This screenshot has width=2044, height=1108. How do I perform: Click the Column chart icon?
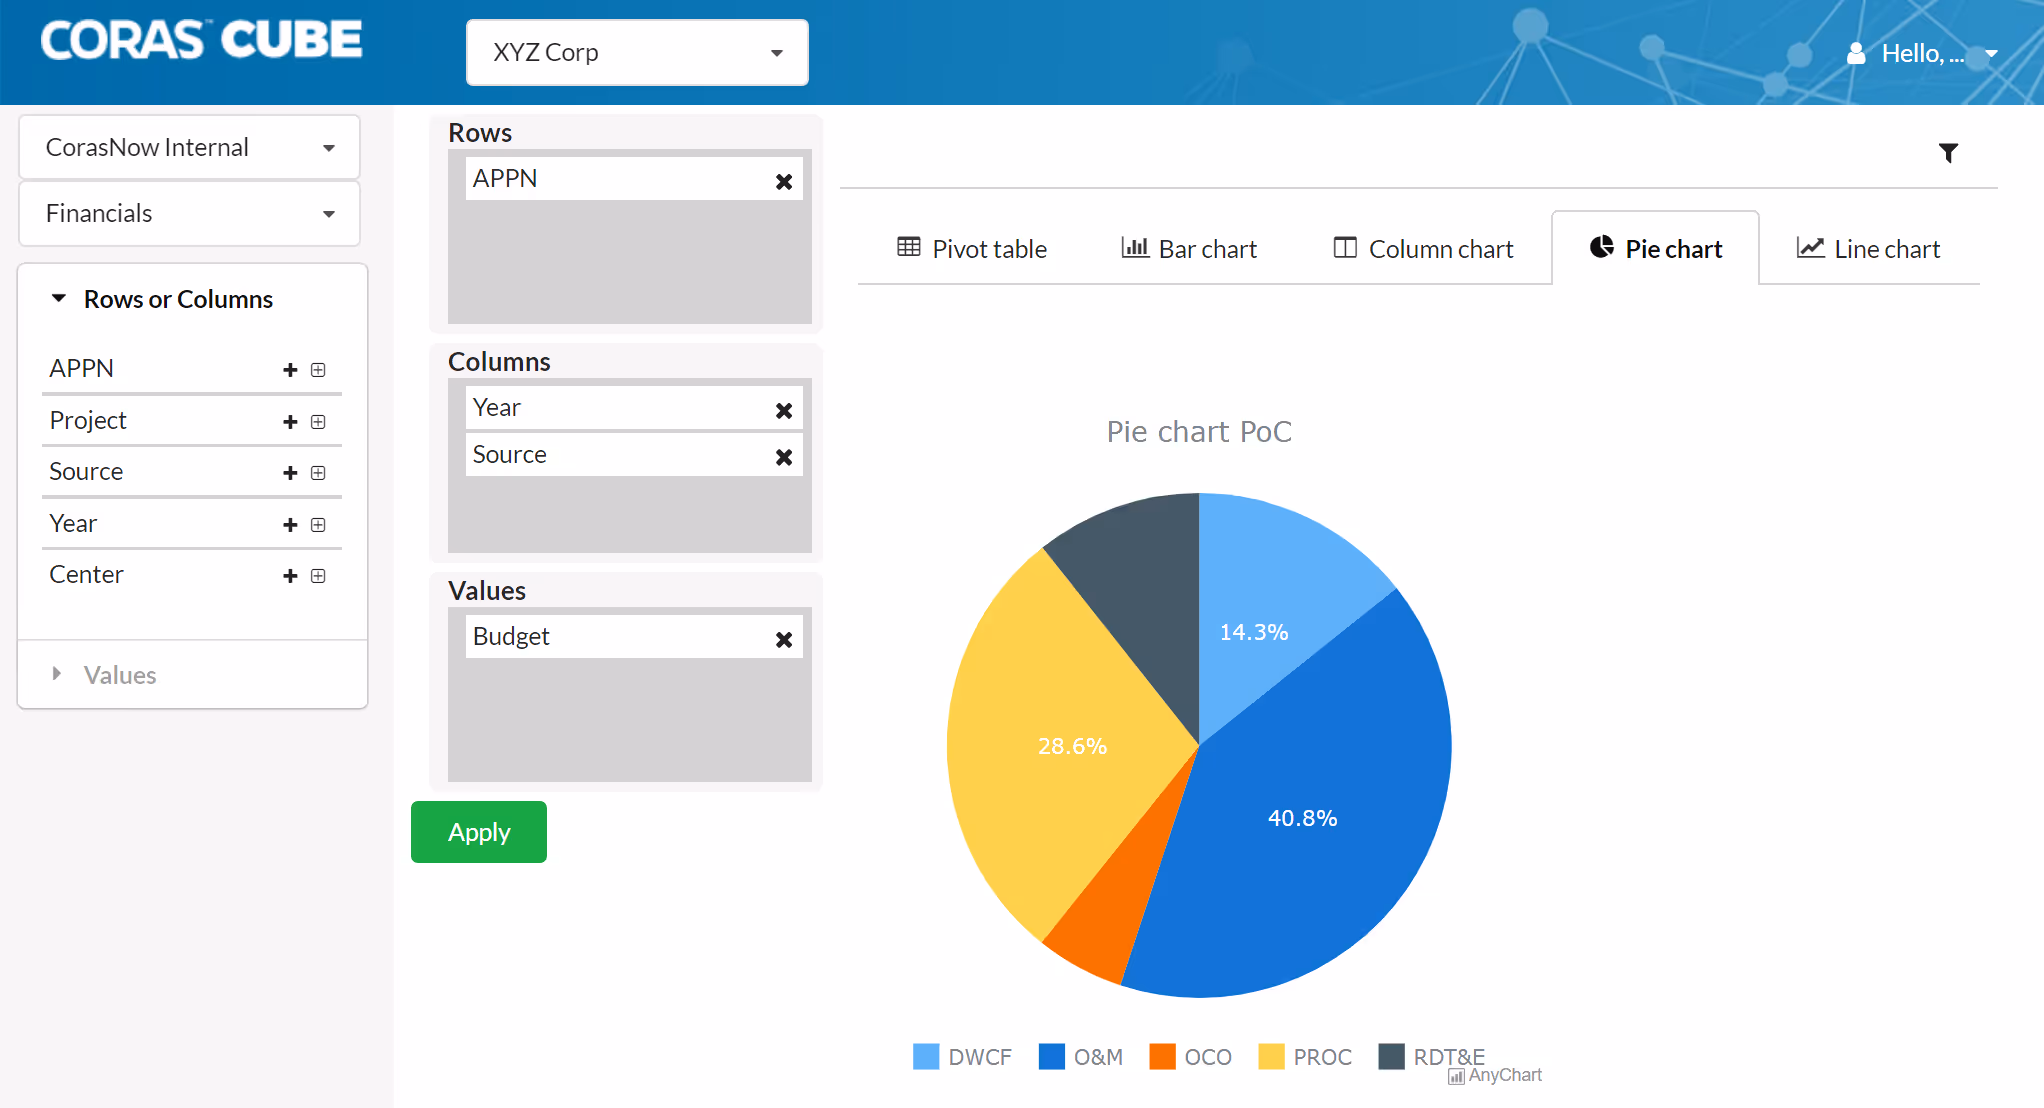(1345, 247)
